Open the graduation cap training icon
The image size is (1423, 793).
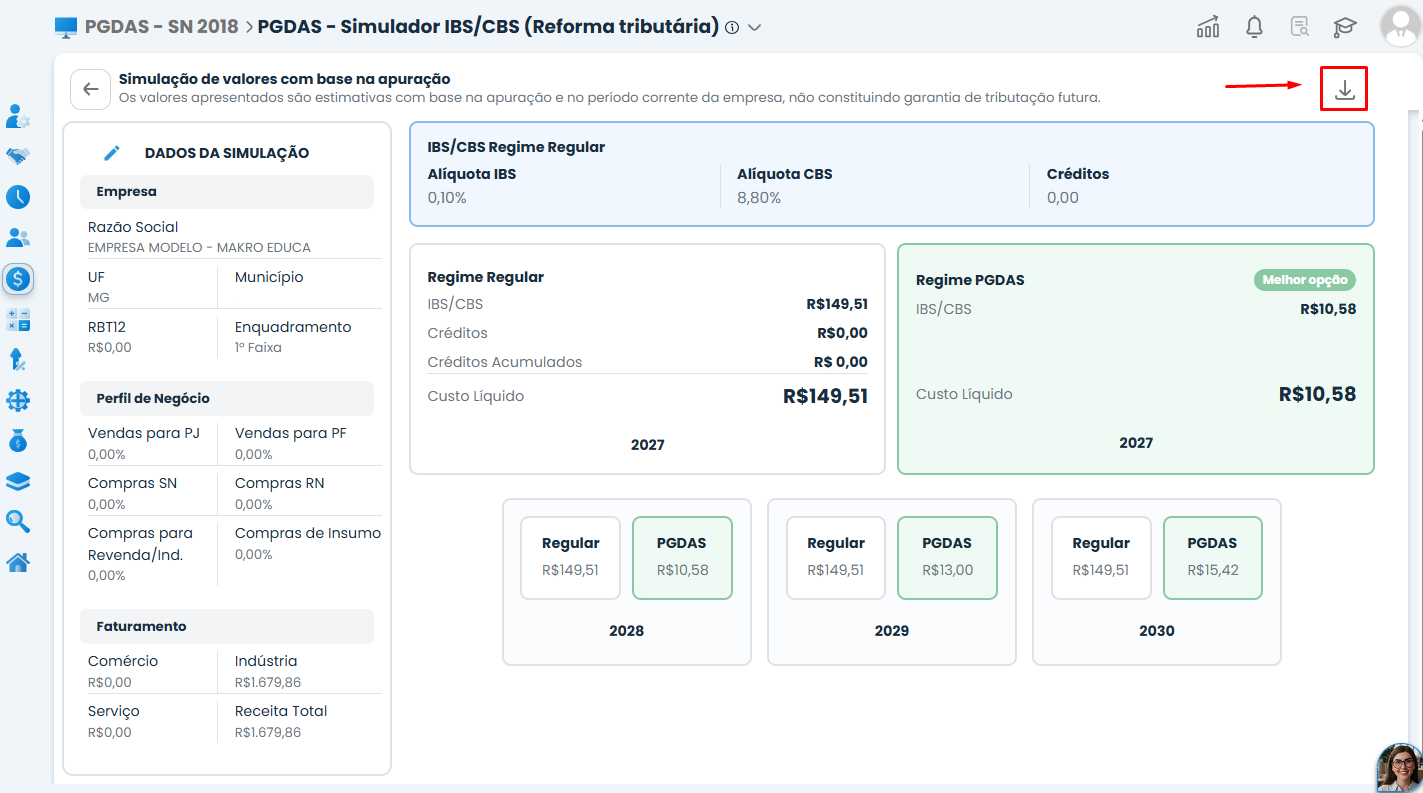click(1345, 27)
